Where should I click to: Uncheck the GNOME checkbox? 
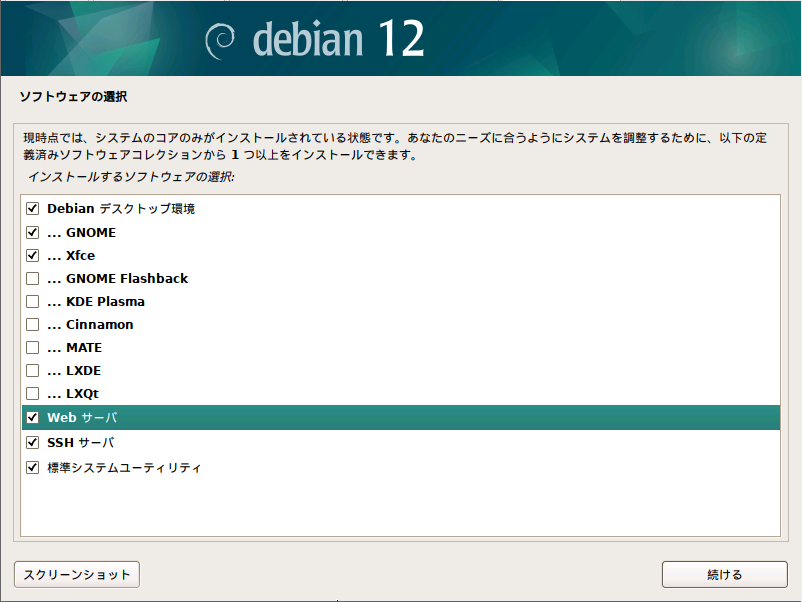33,232
